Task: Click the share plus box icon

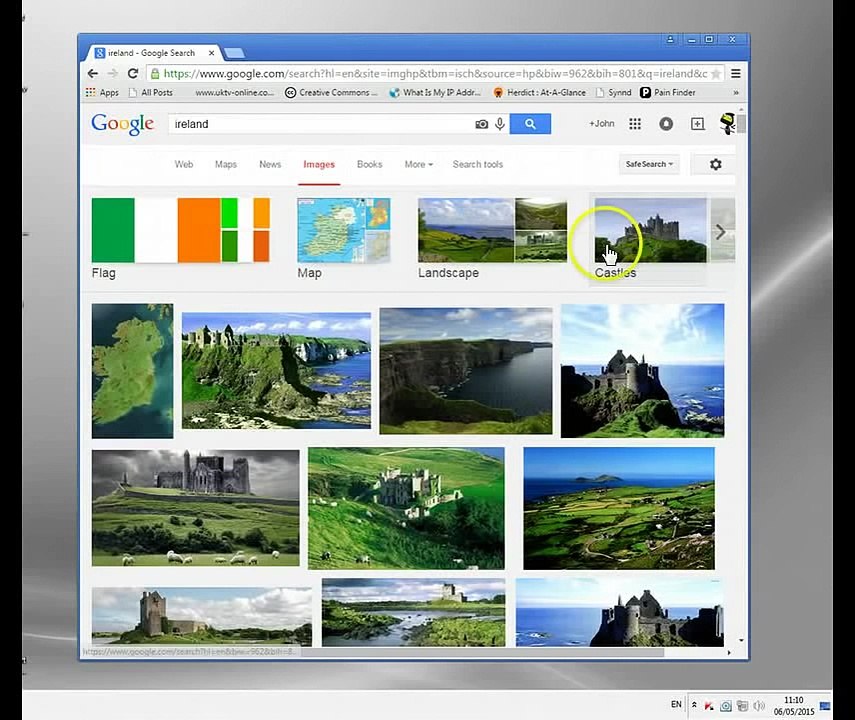Action: coord(697,124)
